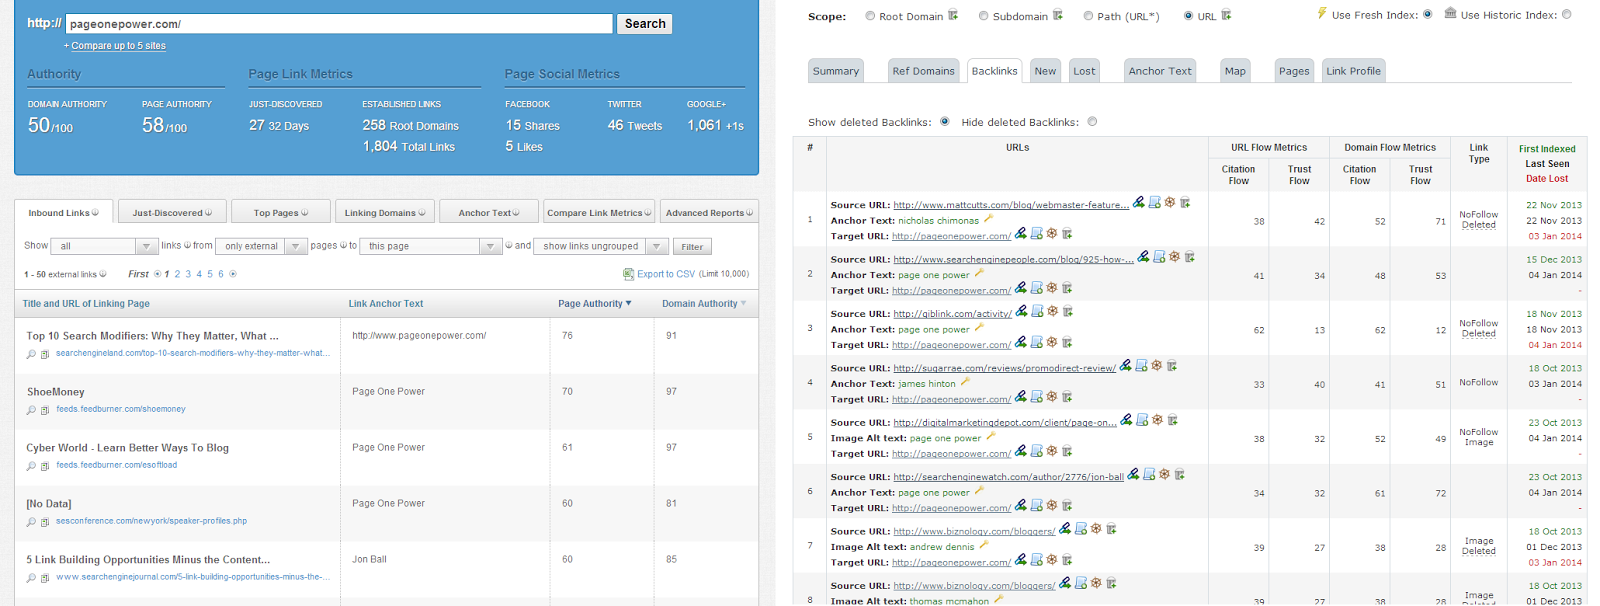Screen dimensions: 1600x606
Task: Open the Lost backlinks tab
Action: 1084,71
